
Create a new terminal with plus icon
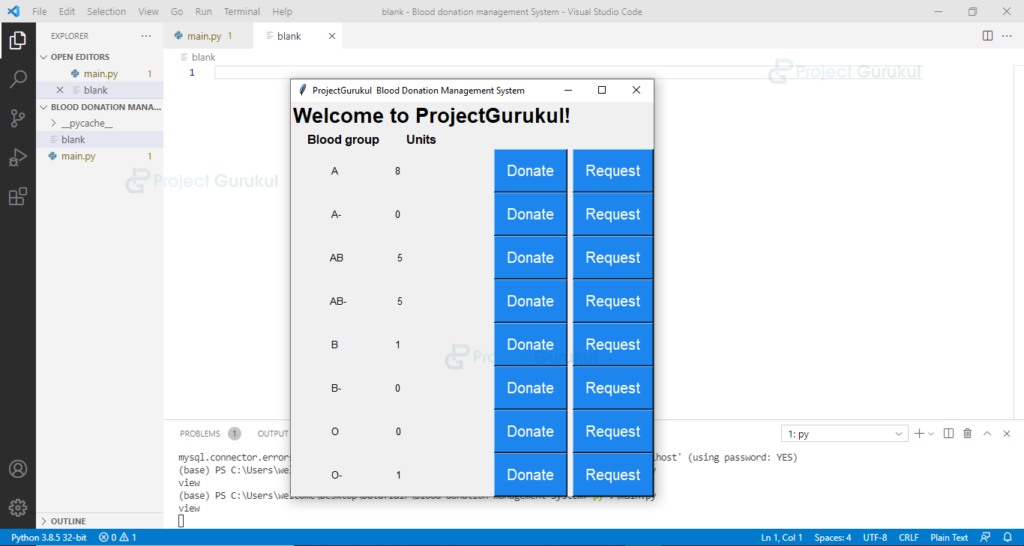pos(919,433)
